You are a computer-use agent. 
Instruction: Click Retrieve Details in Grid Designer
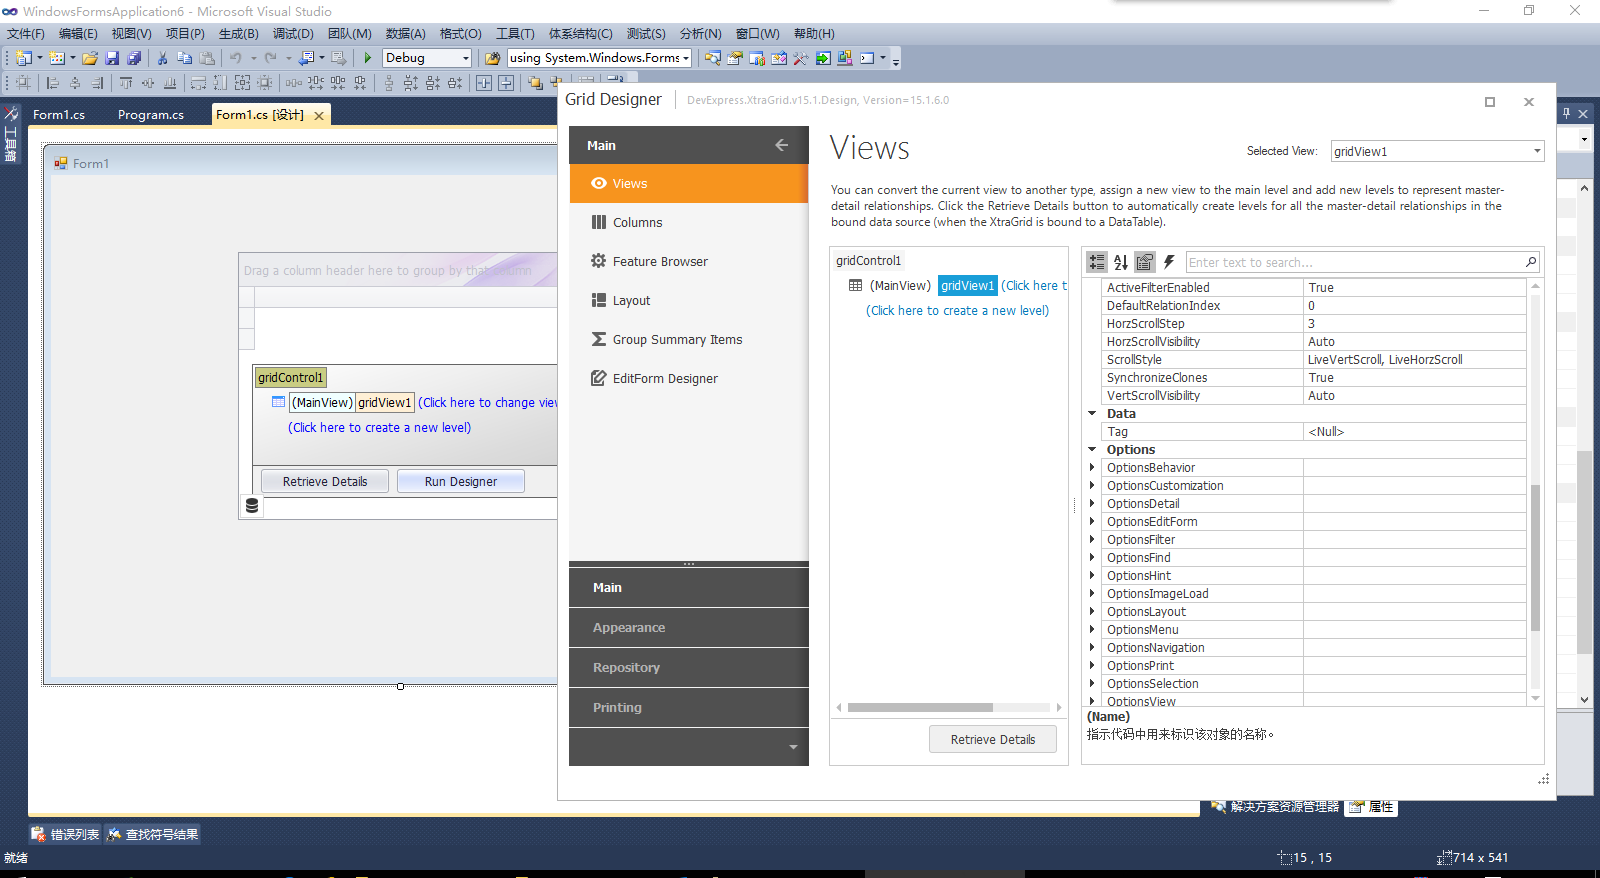point(993,740)
